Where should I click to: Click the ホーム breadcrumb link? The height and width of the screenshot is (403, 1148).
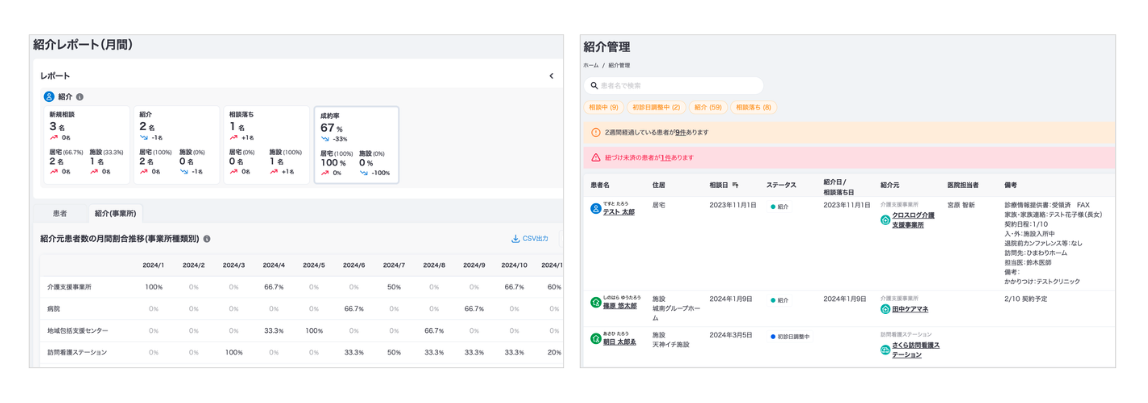tap(591, 66)
